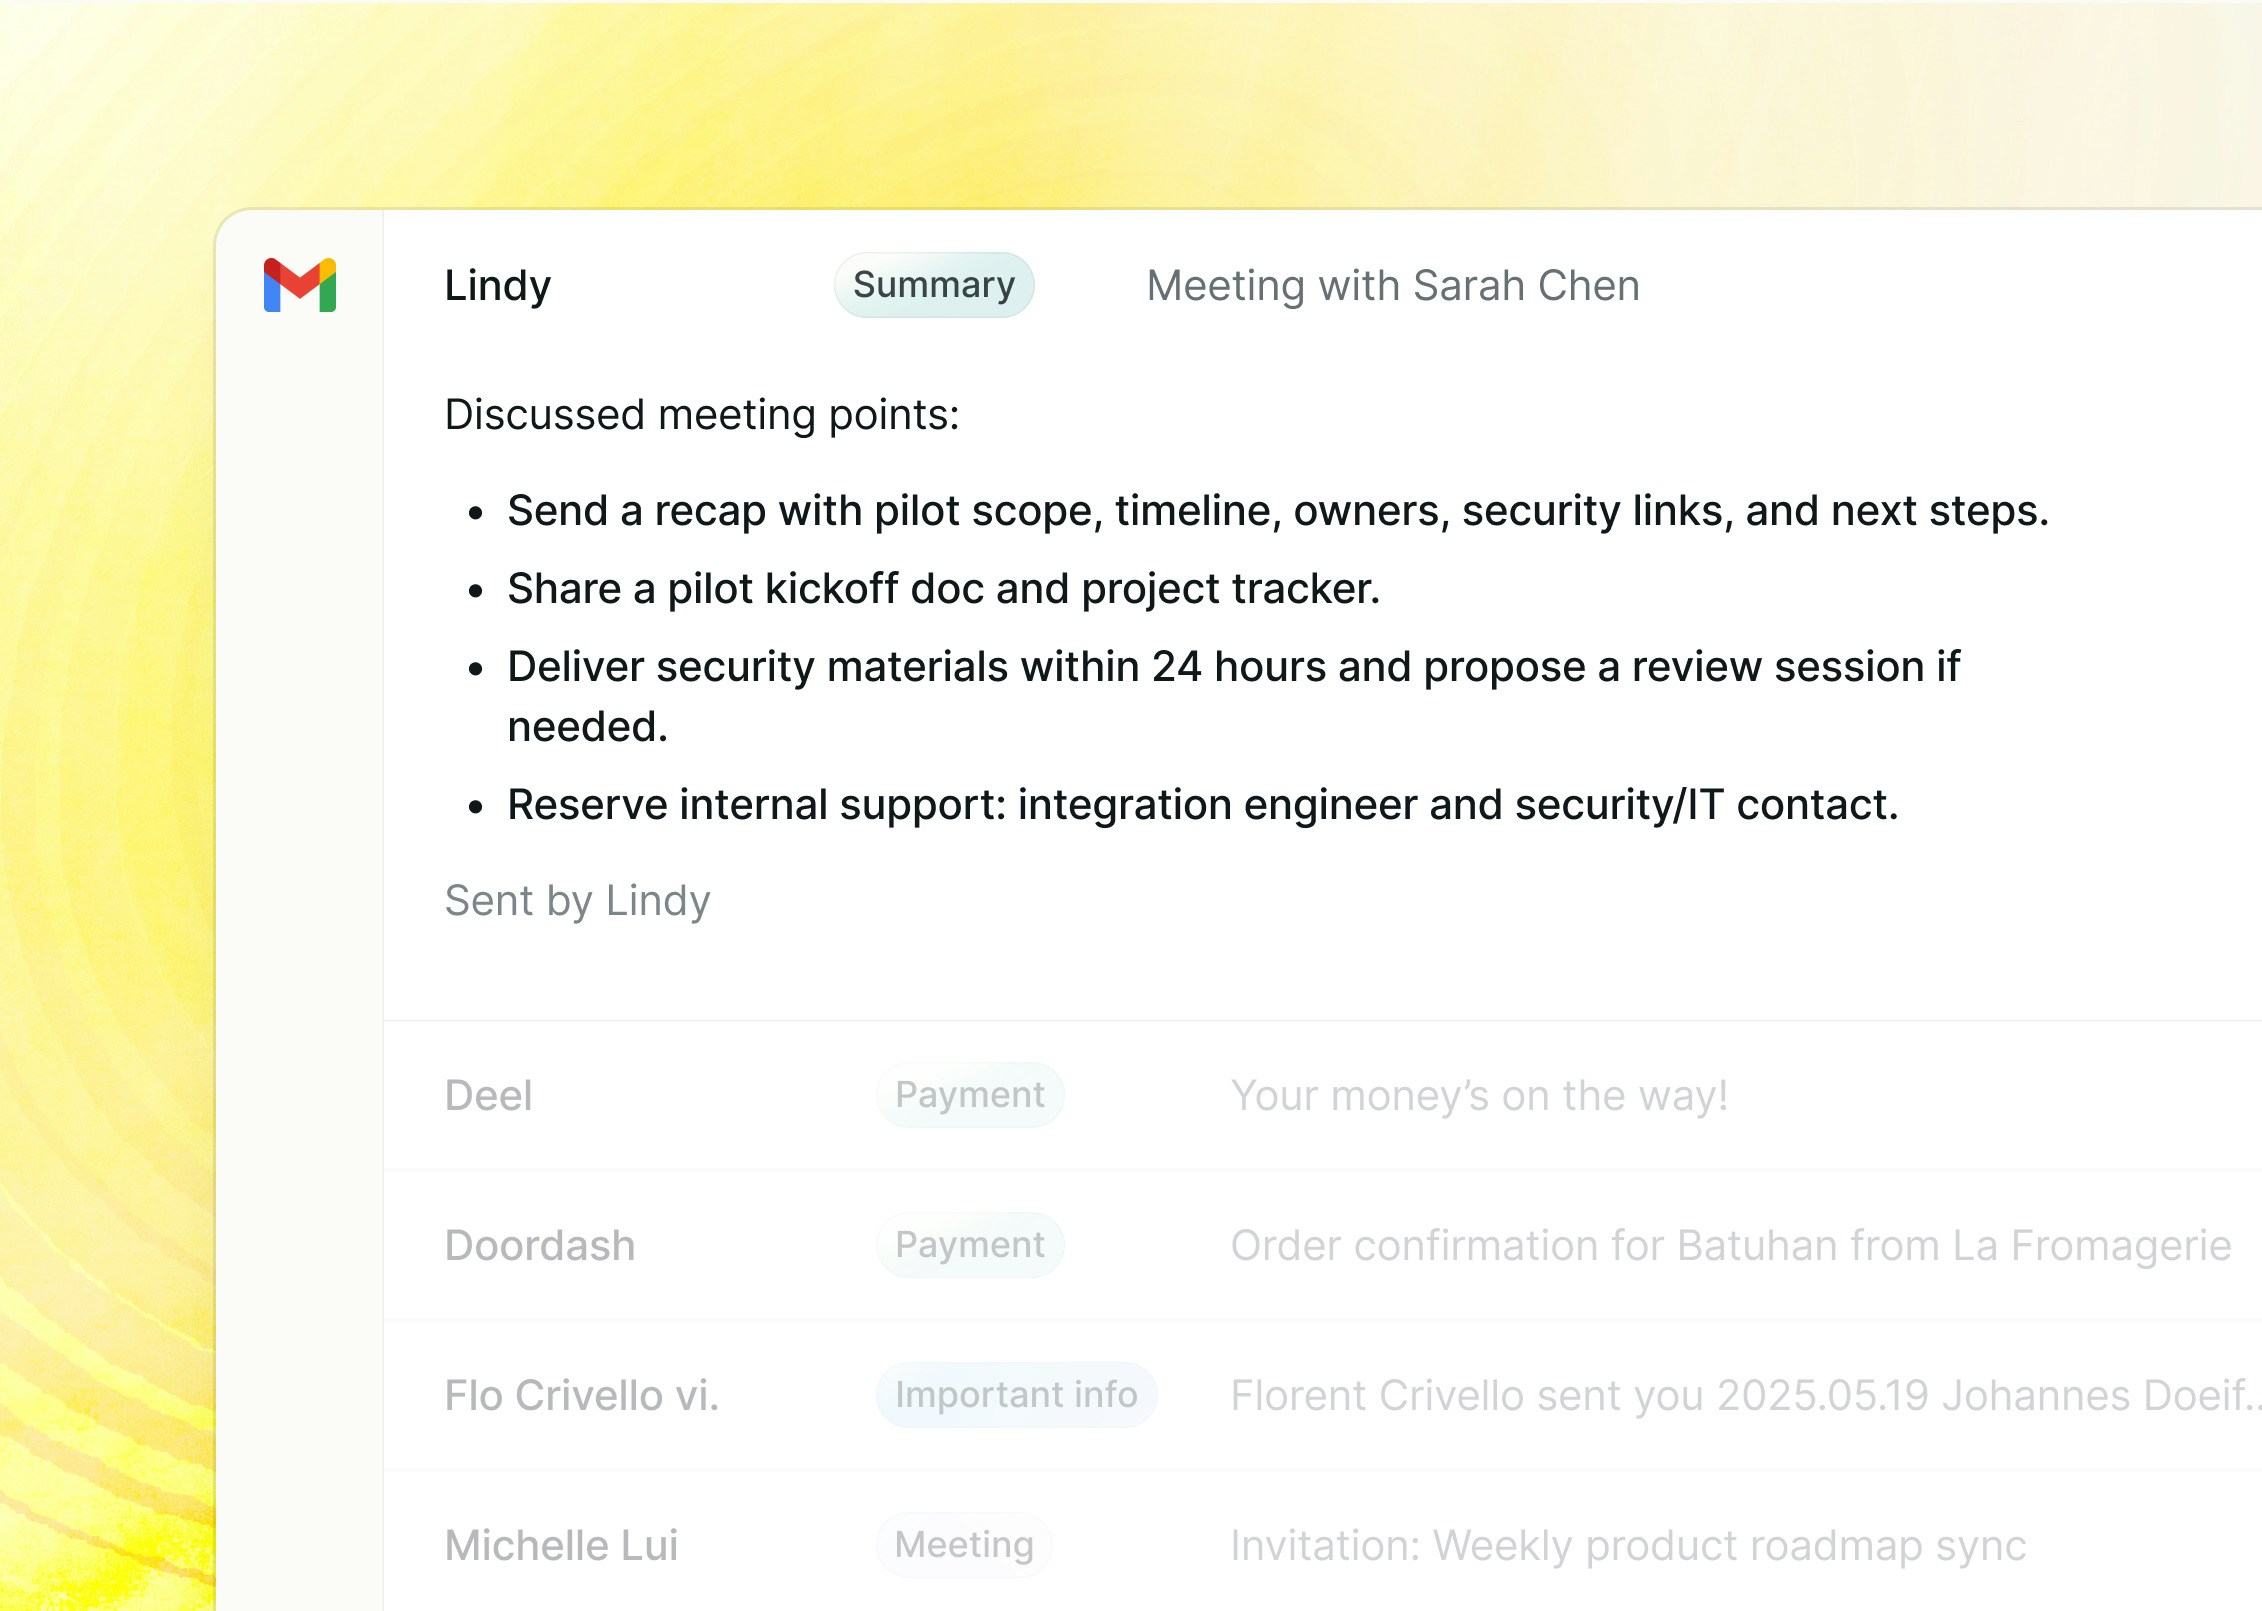The height and width of the screenshot is (1611, 2262).
Task: Select the Your money's on the way subject
Action: point(1478,1095)
